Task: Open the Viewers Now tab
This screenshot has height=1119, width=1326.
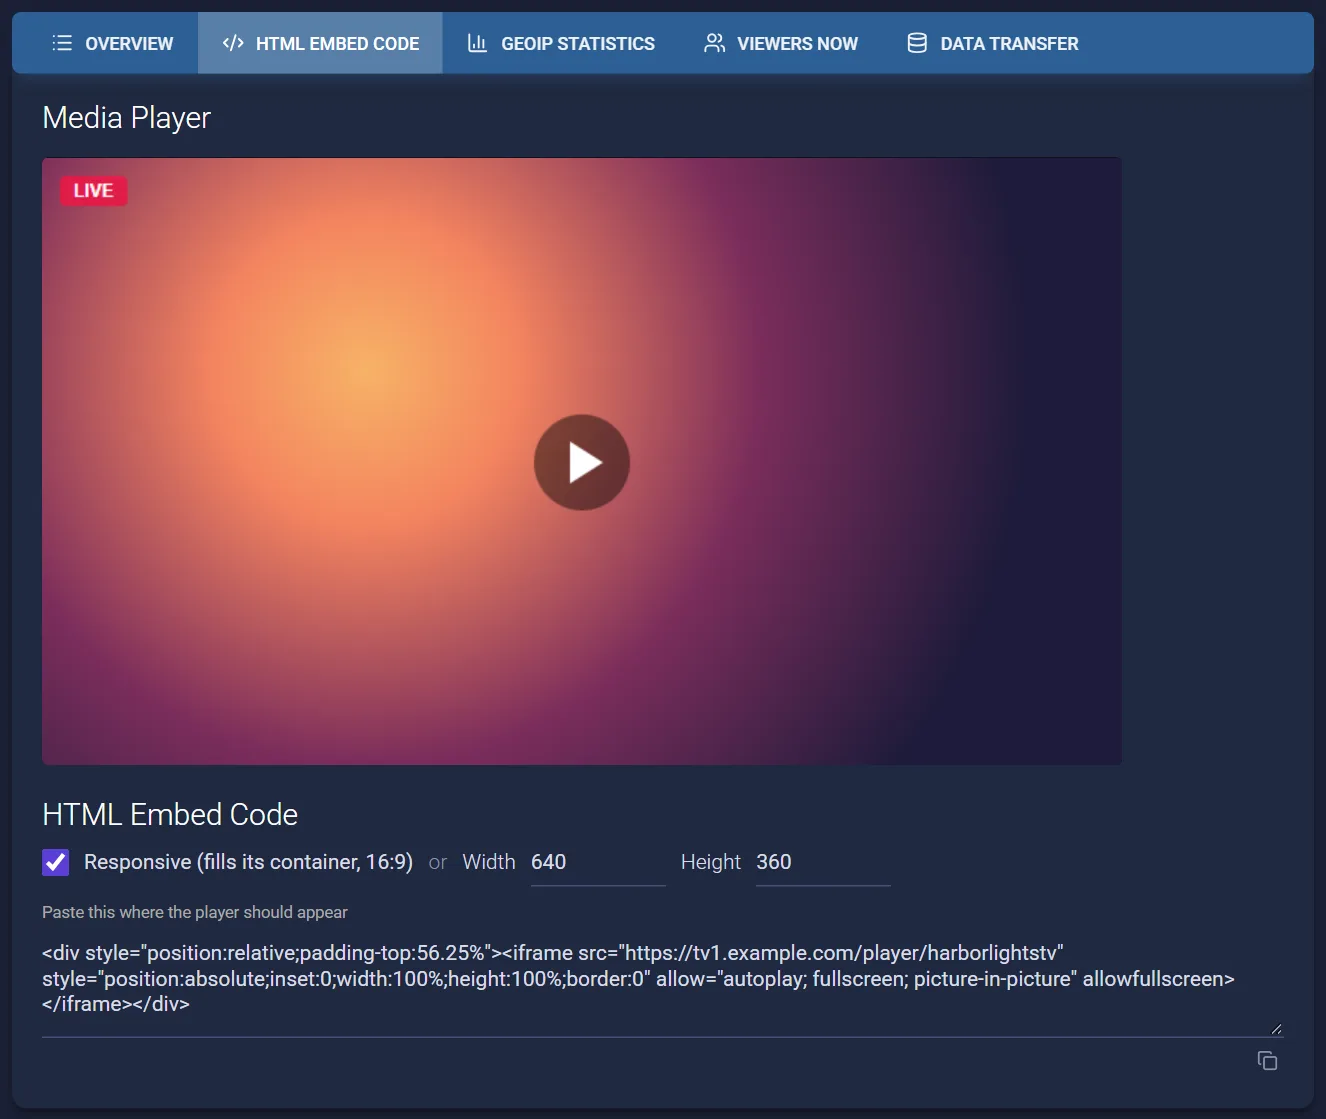Action: tap(781, 43)
